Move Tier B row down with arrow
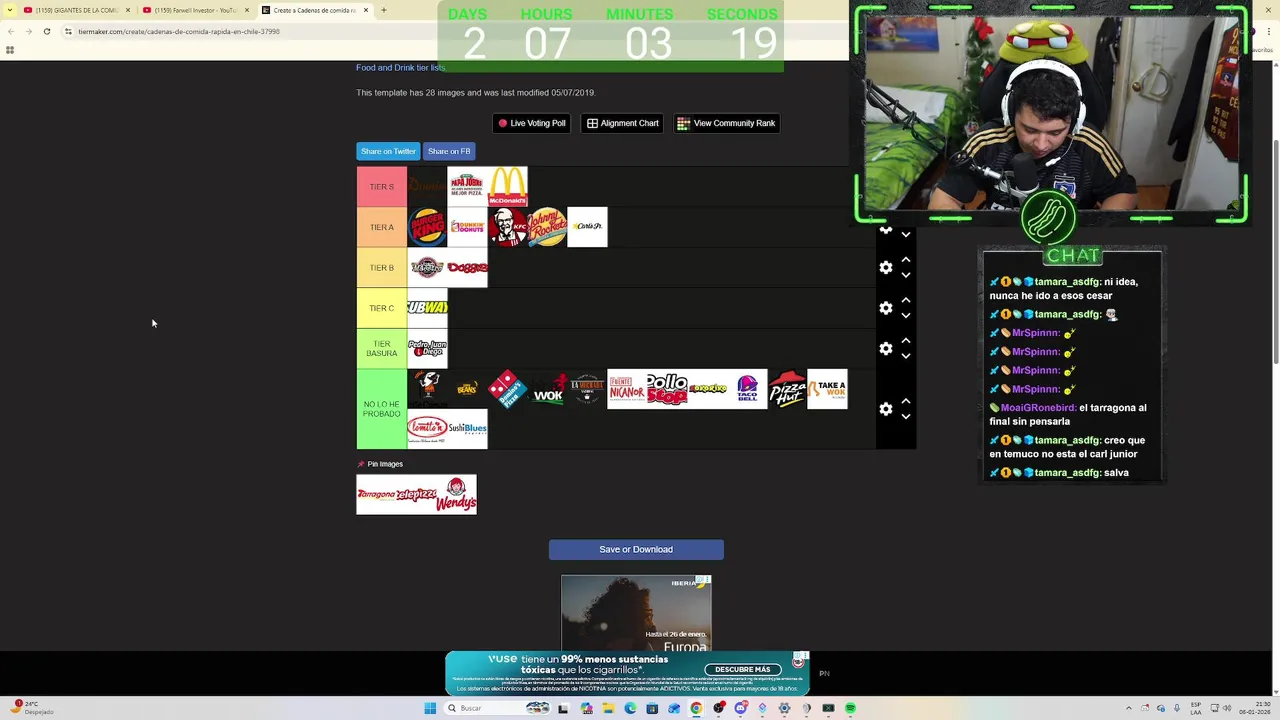 point(906,275)
